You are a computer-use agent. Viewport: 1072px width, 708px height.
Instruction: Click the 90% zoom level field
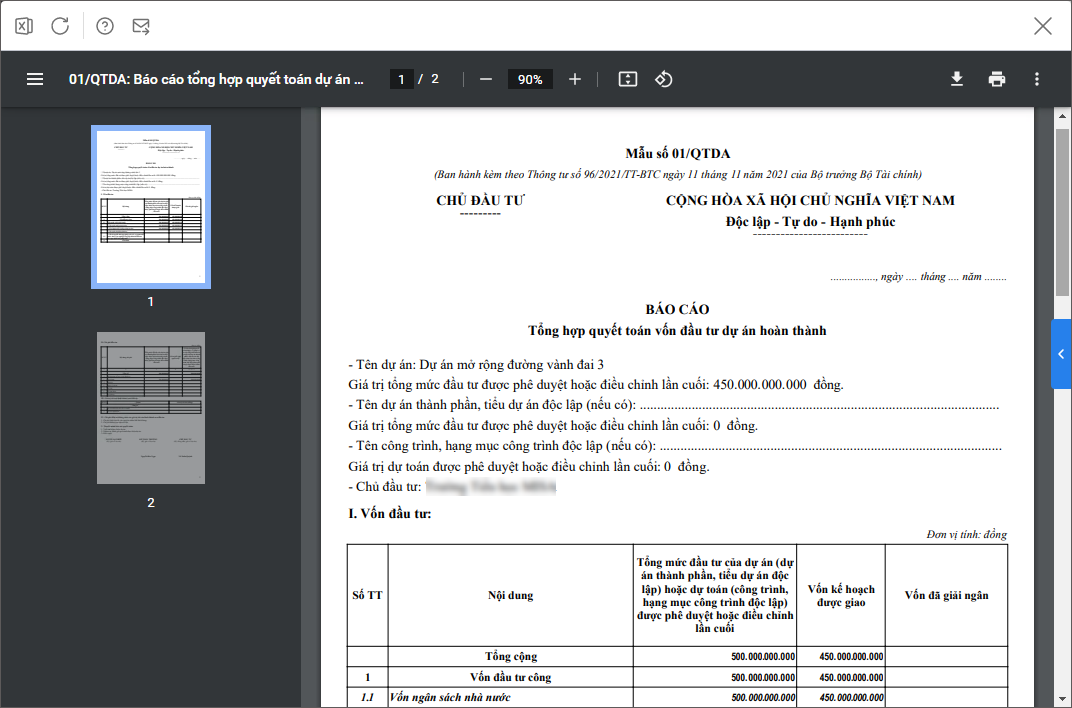pyautogui.click(x=530, y=79)
